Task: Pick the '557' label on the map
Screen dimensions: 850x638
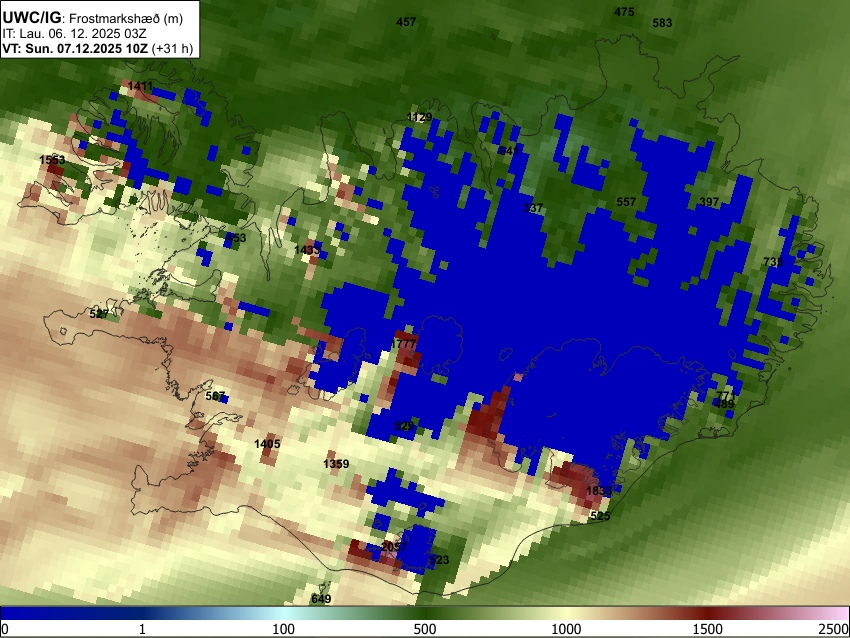Action: (626, 202)
